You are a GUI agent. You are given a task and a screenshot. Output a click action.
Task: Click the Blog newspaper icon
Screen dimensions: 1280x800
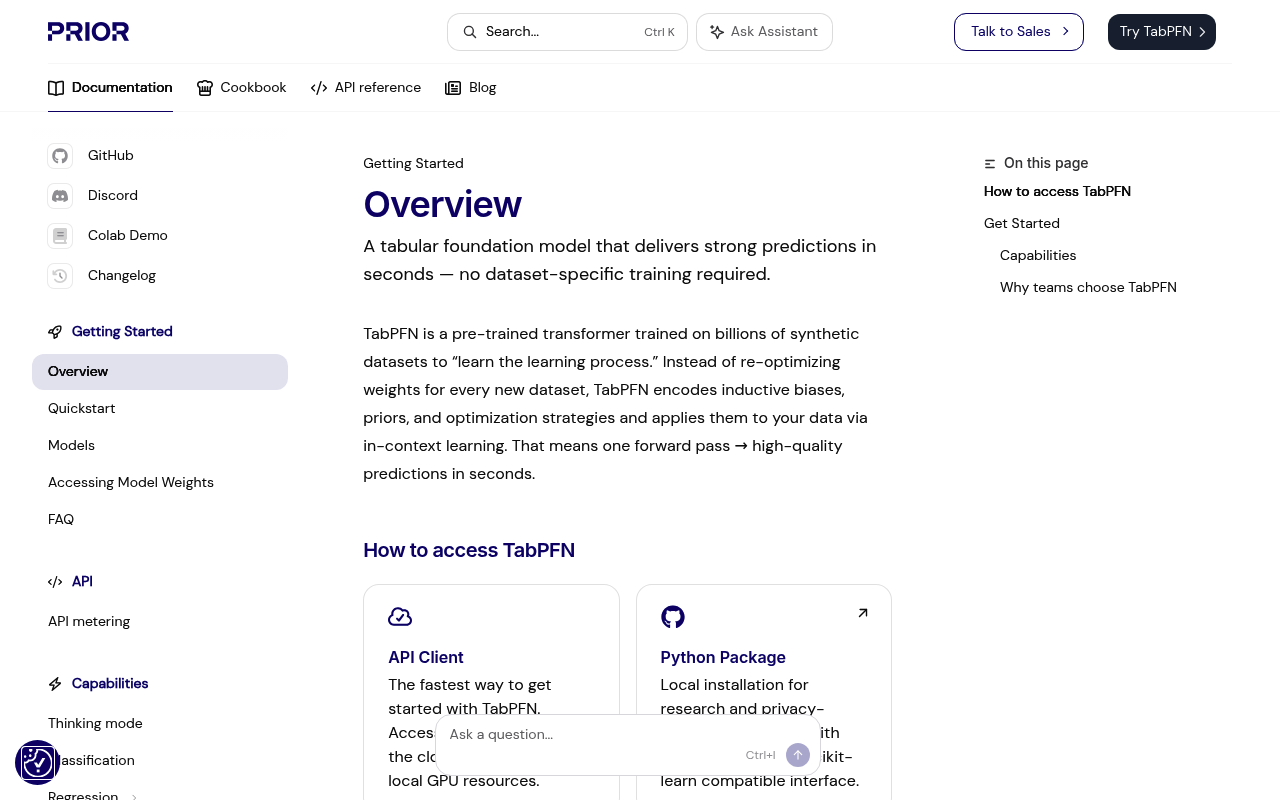pos(453,88)
